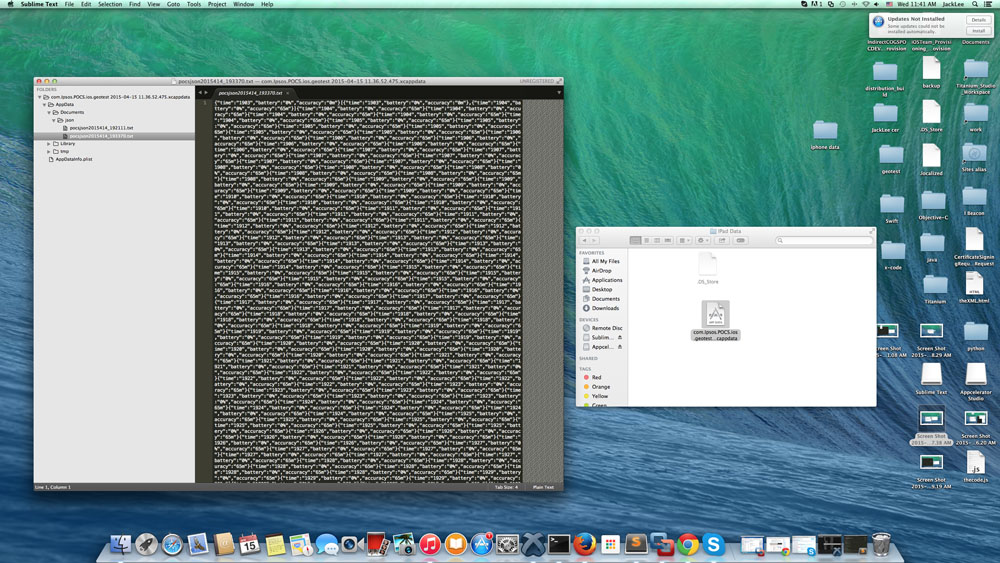Select Downloads in Finder sidebar
Screen dimensions: 1000x563
tap(601, 308)
